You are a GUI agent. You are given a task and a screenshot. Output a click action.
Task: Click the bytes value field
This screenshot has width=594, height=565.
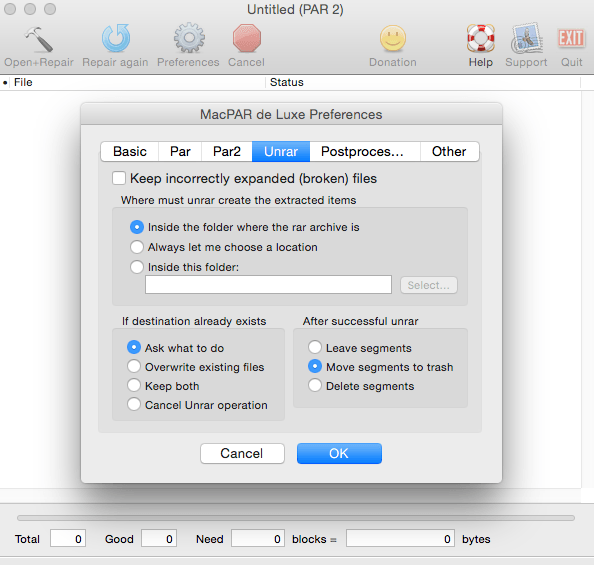(x=400, y=538)
